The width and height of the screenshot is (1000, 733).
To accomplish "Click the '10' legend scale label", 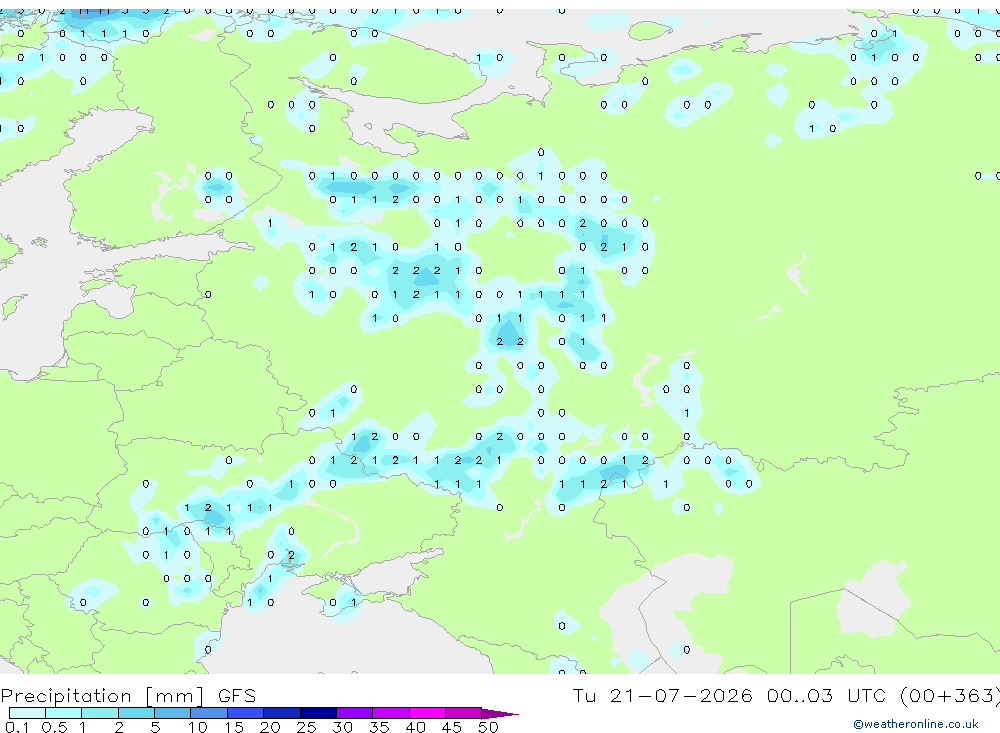I will 198,727.
